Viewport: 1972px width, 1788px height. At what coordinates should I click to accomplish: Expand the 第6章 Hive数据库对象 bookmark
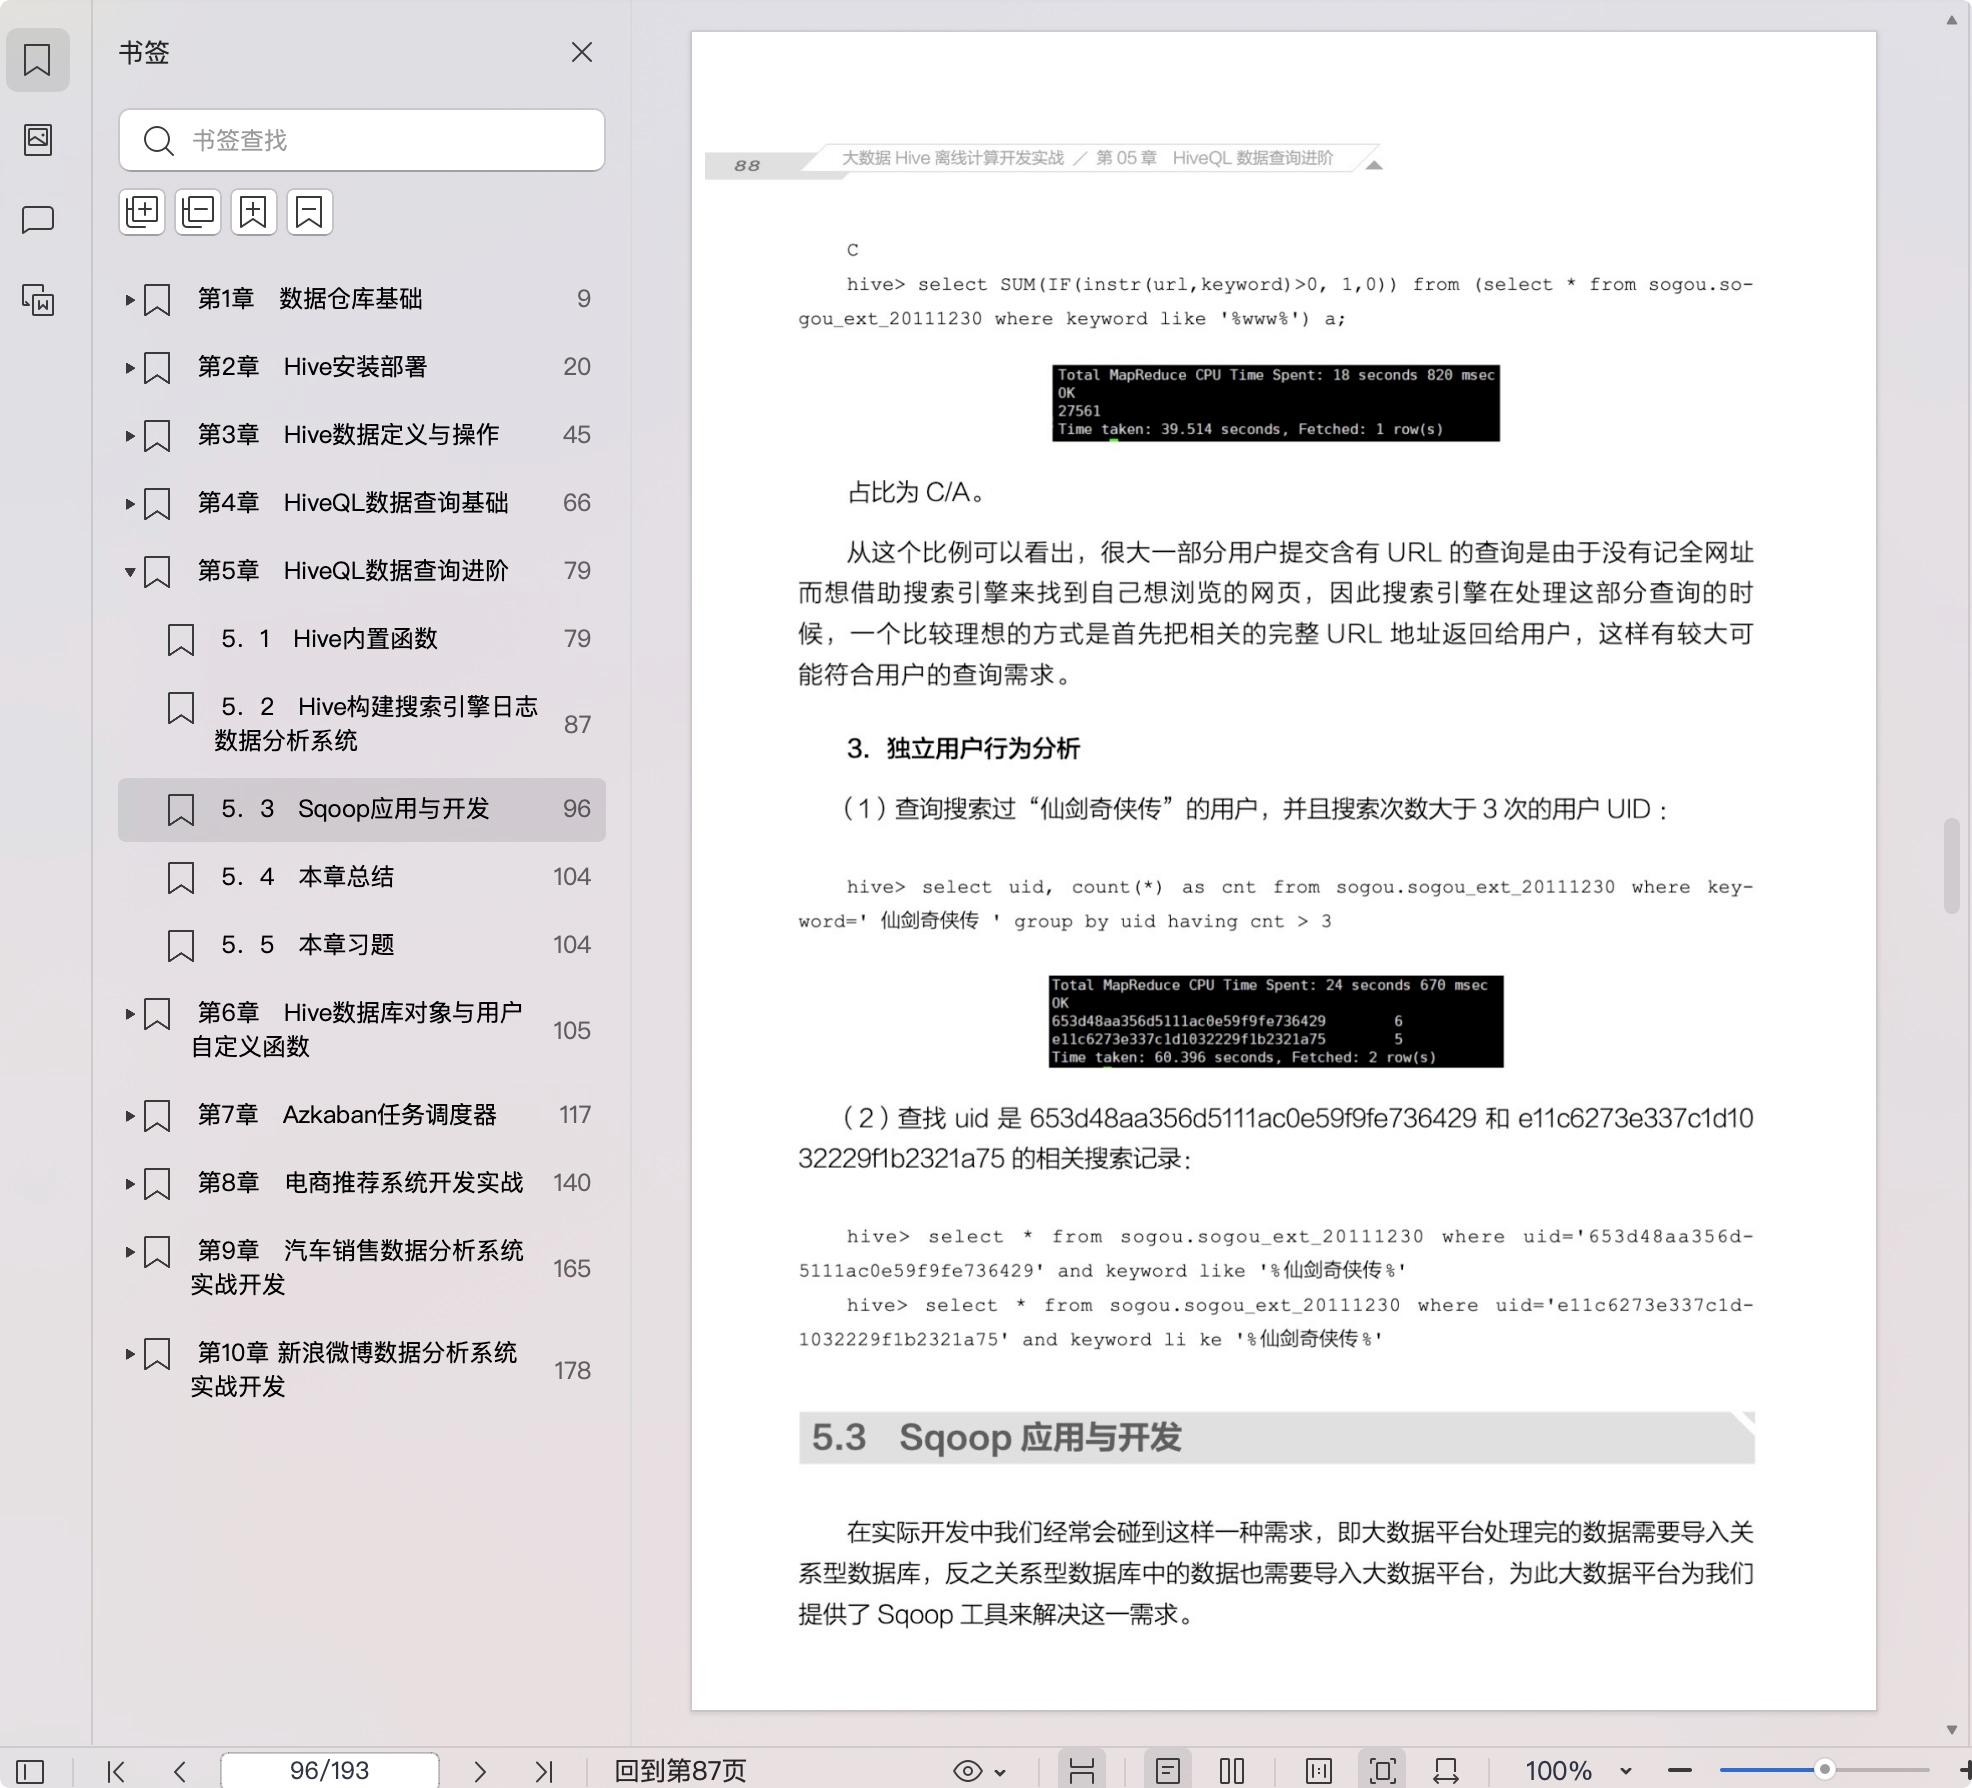coord(129,1013)
